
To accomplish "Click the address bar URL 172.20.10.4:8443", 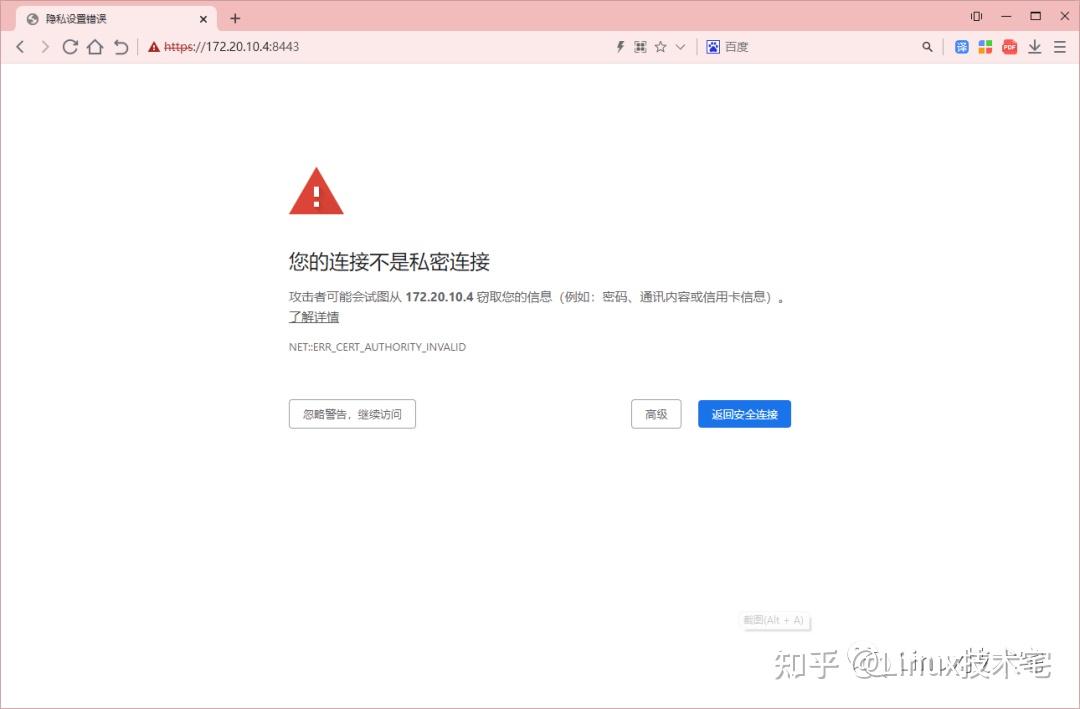I will [x=231, y=47].
